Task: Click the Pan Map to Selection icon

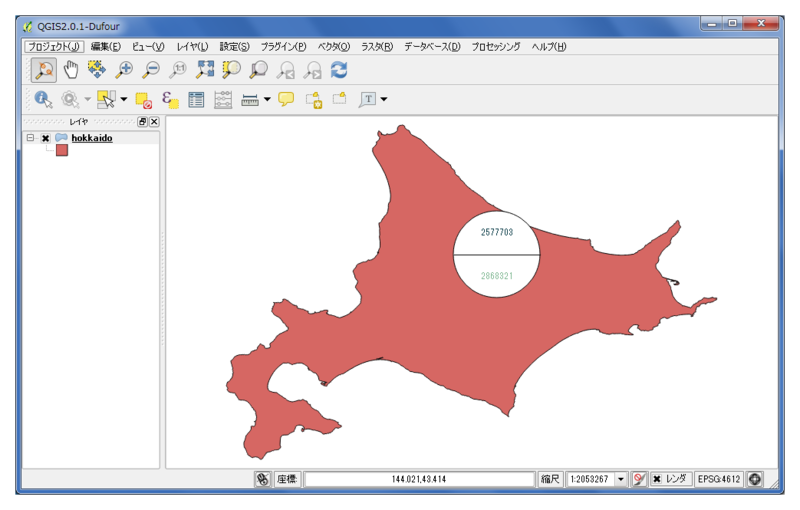Action: tap(97, 69)
